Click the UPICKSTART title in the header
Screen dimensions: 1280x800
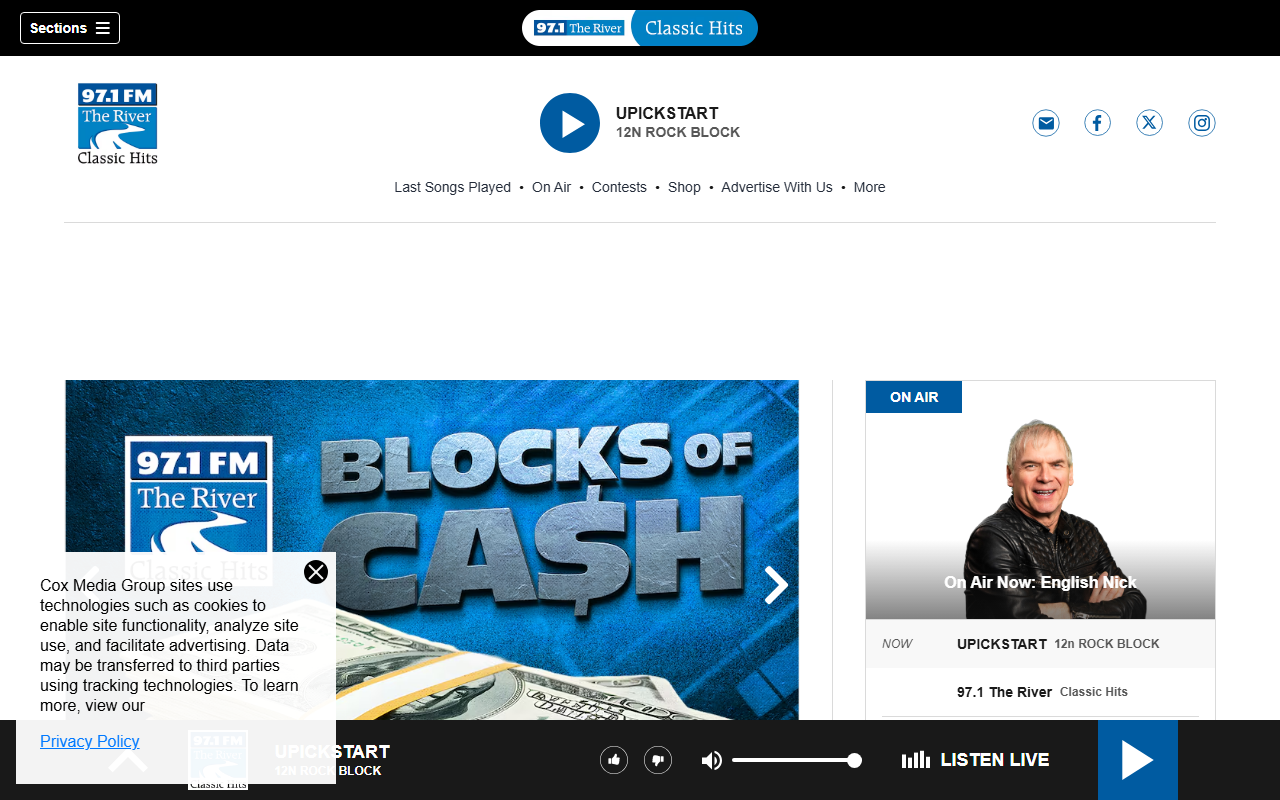667,113
